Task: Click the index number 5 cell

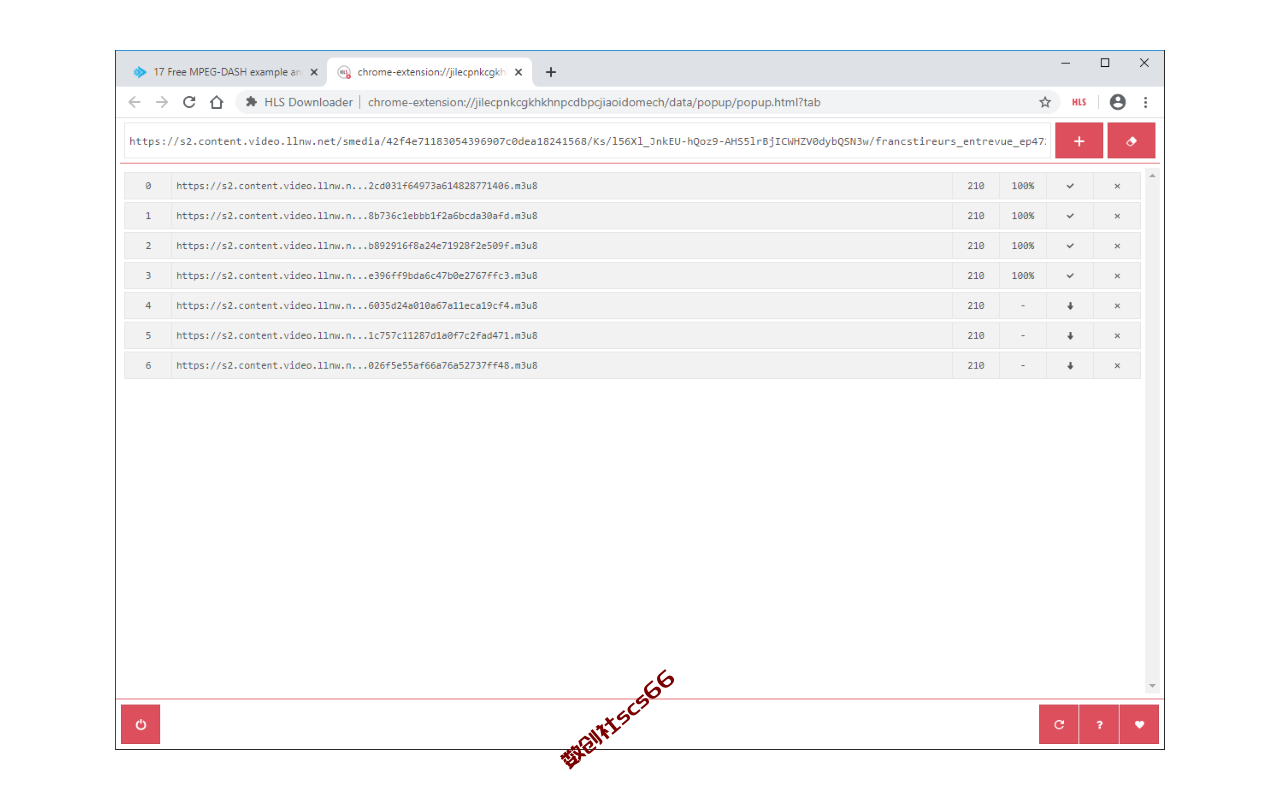Action: [148, 336]
